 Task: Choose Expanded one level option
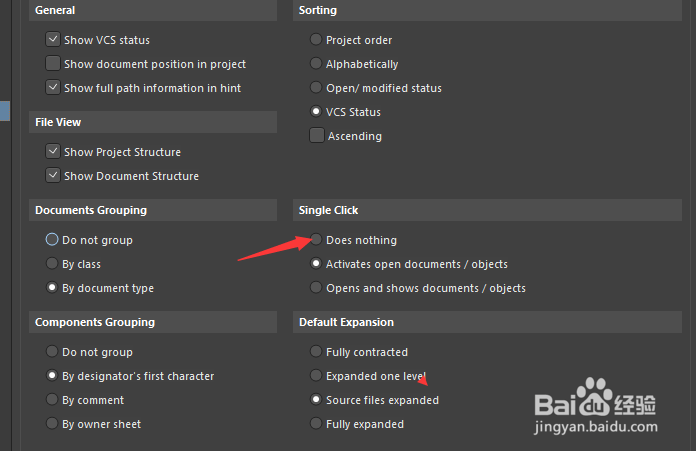pyautogui.click(x=316, y=376)
